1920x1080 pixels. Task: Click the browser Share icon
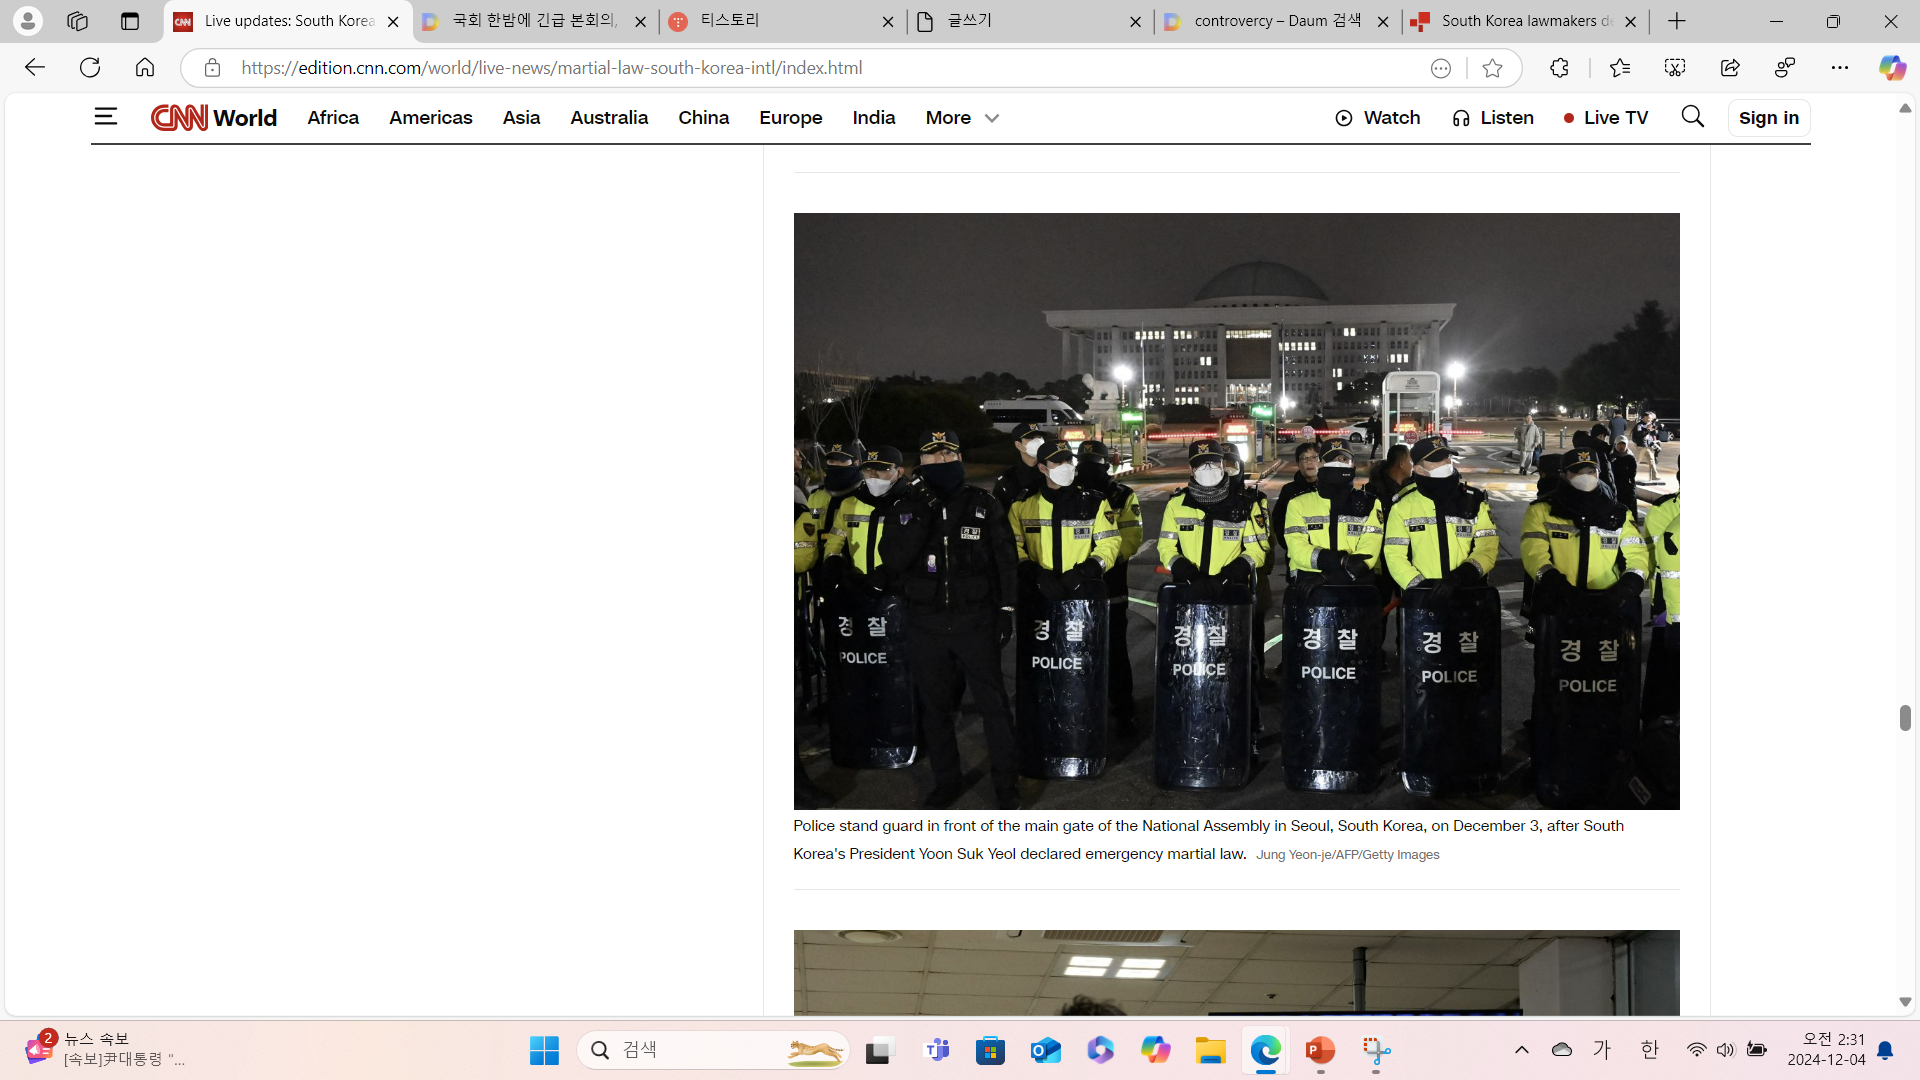coord(1729,68)
